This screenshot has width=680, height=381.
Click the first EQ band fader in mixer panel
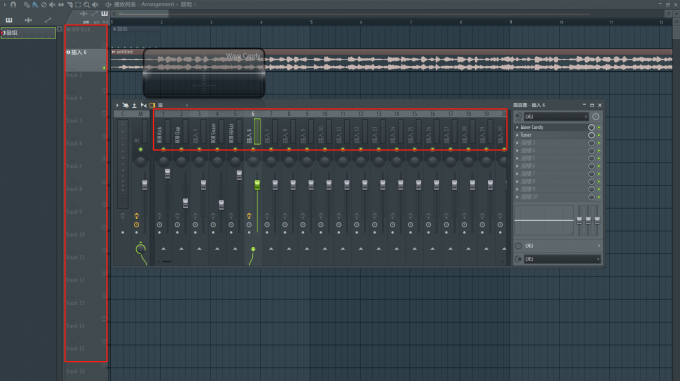pos(579,221)
